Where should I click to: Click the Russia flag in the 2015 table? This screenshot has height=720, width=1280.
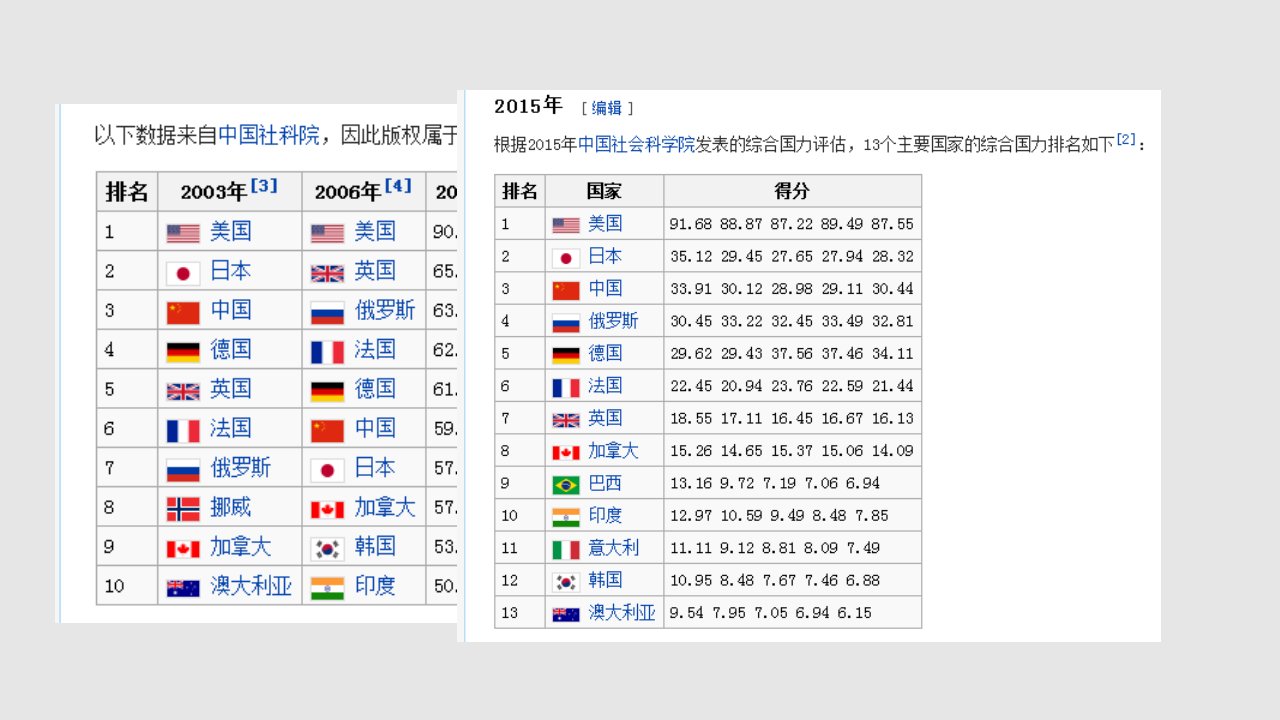tap(565, 323)
